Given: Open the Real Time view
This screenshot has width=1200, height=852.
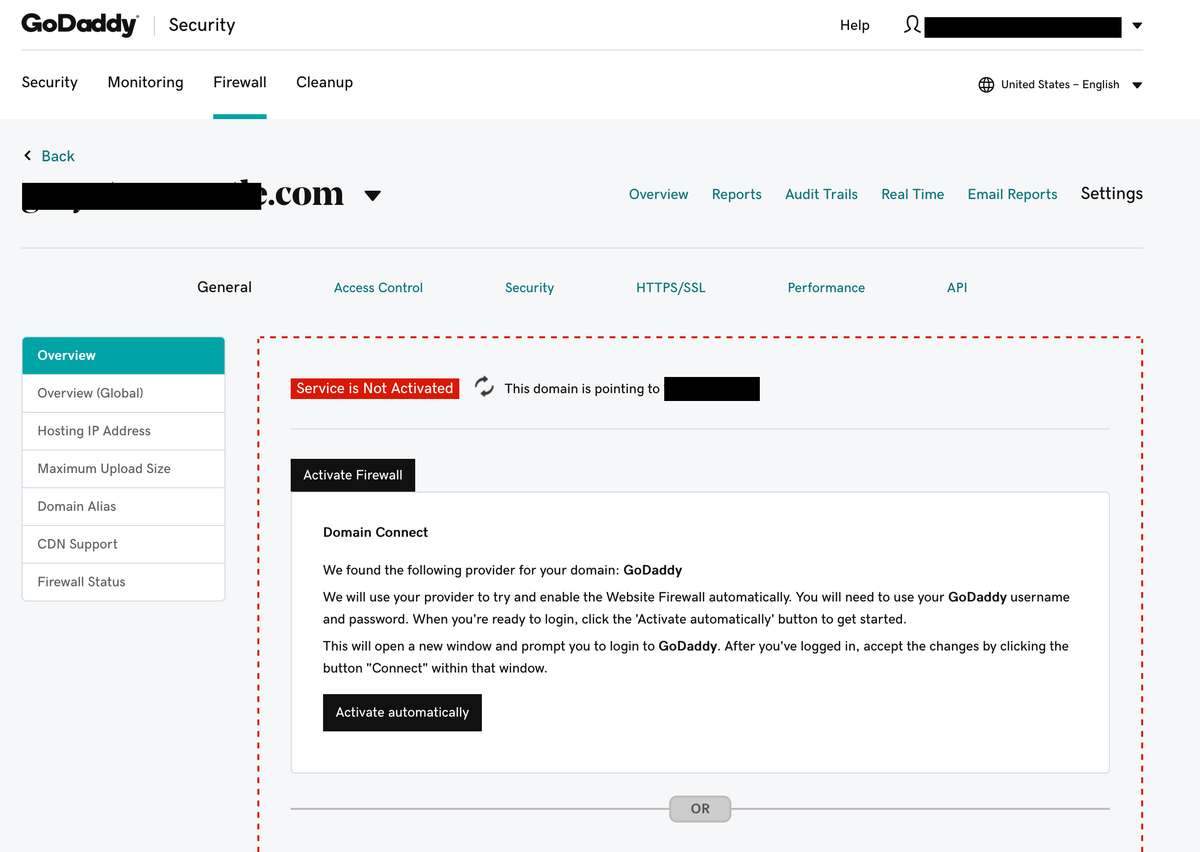Looking at the screenshot, I should click(x=912, y=195).
